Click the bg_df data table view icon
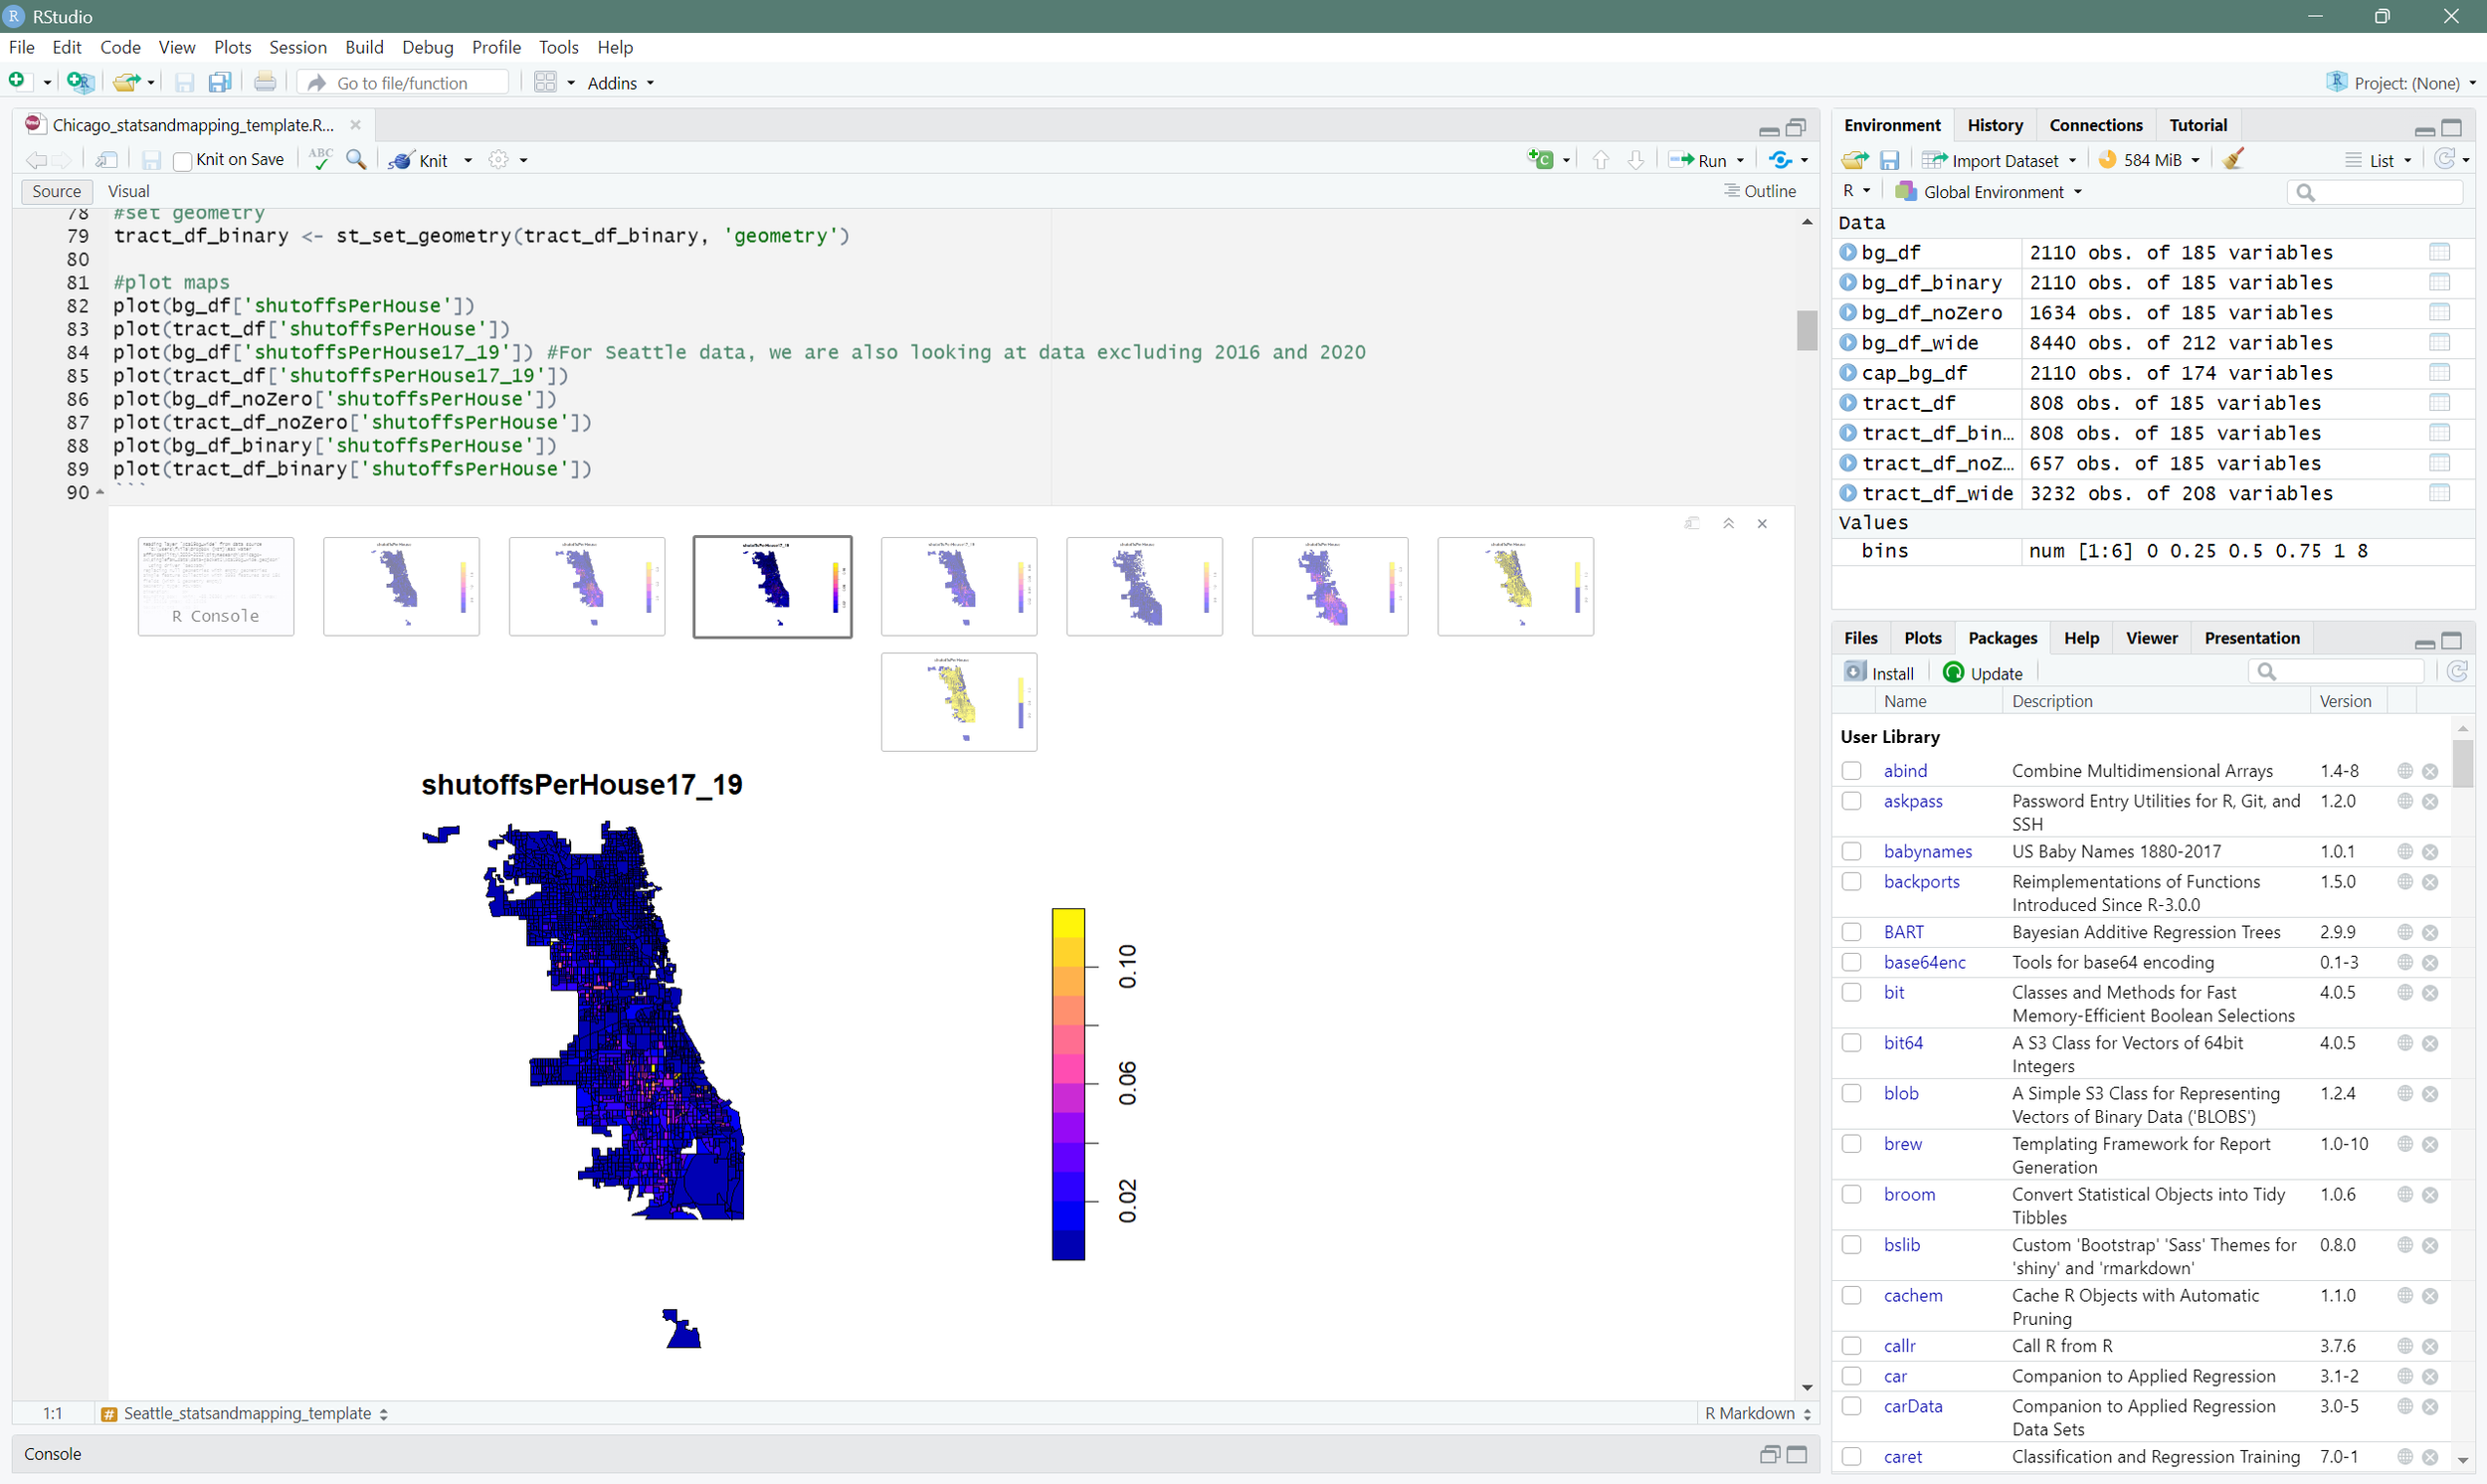Viewport: 2487px width, 1484px height. pos(2439,253)
